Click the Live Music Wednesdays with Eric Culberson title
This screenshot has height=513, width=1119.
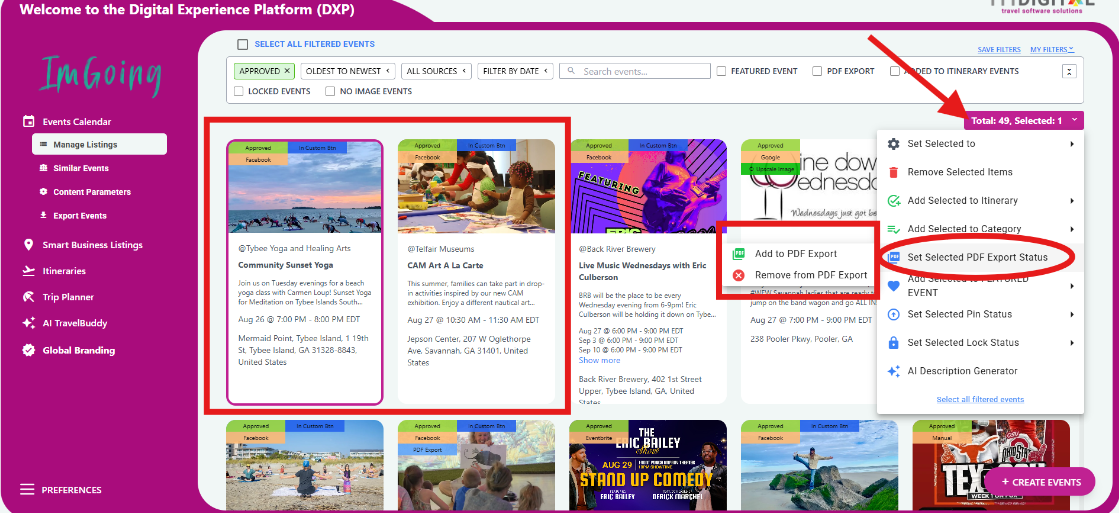click(642, 271)
